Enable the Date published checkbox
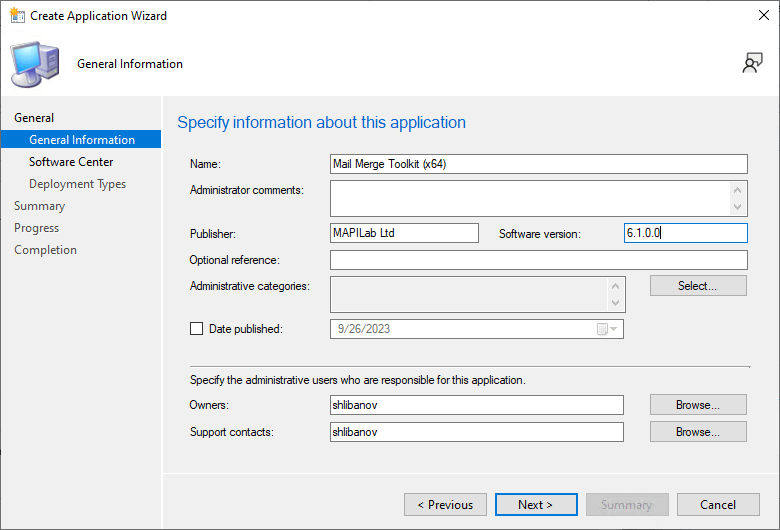 [196, 328]
